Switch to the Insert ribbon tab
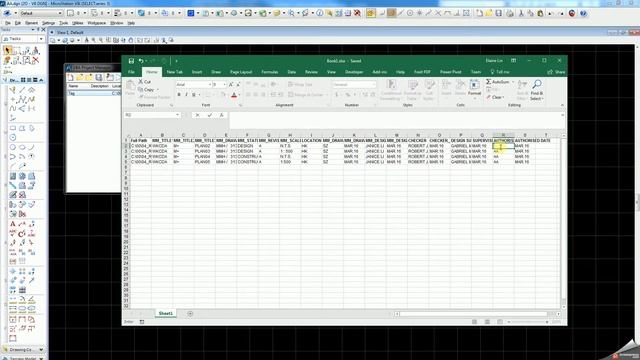Image resolution: width=640 pixels, height=360 pixels. point(197,72)
